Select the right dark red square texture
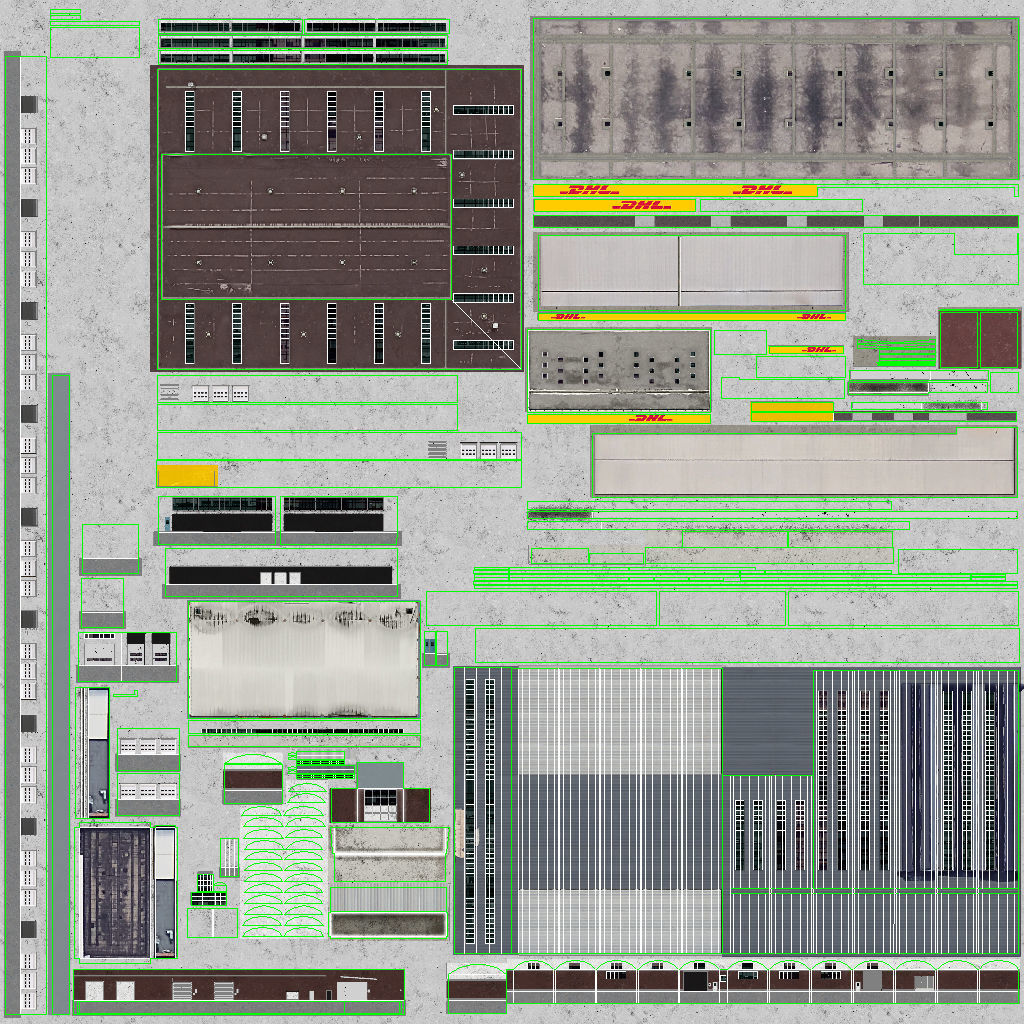 pos(999,340)
